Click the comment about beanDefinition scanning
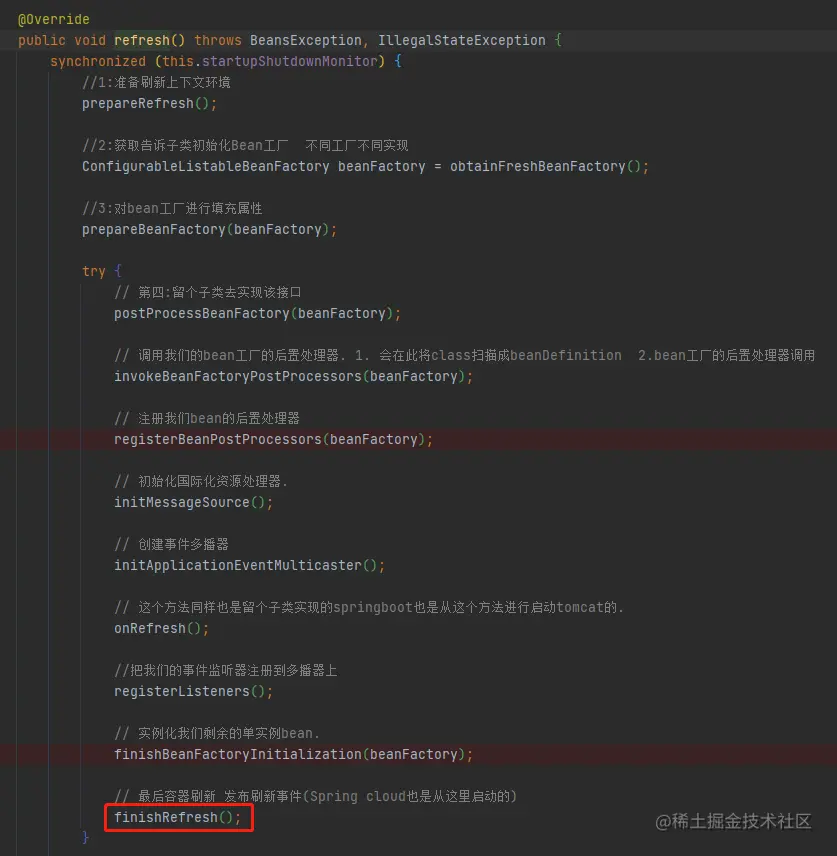837x856 pixels. point(465,355)
